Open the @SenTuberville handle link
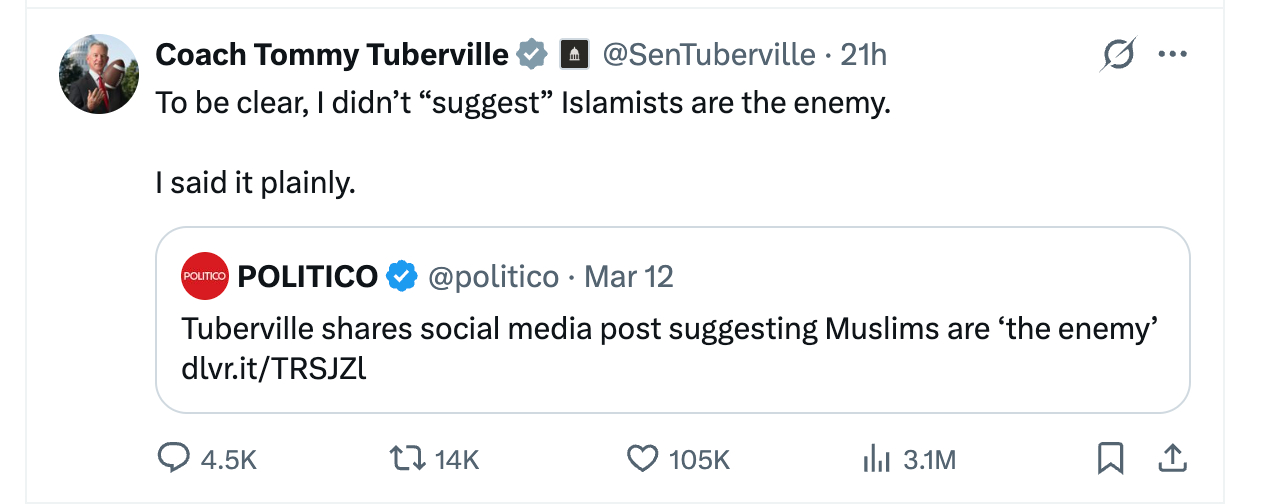Viewport: 1282px width, 504px height. click(708, 54)
